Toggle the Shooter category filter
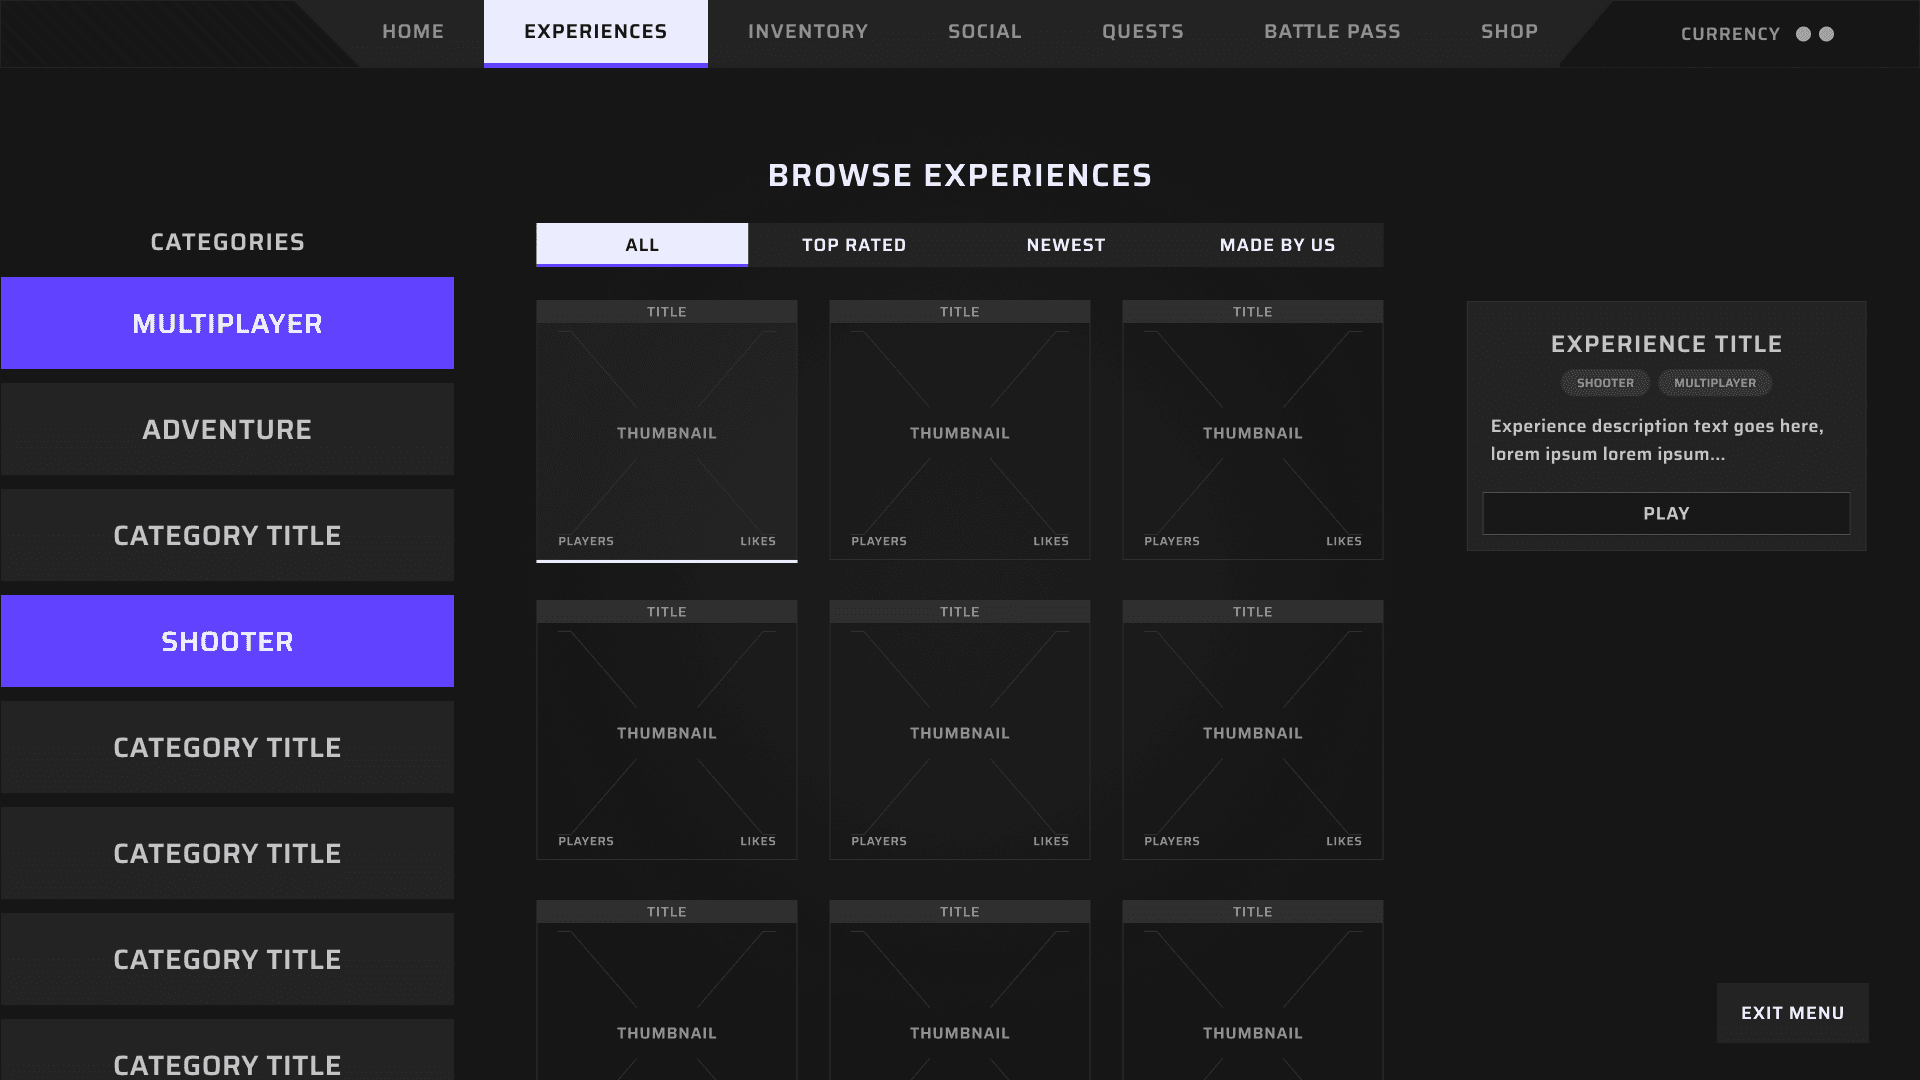The width and height of the screenshot is (1920, 1080). tap(227, 641)
